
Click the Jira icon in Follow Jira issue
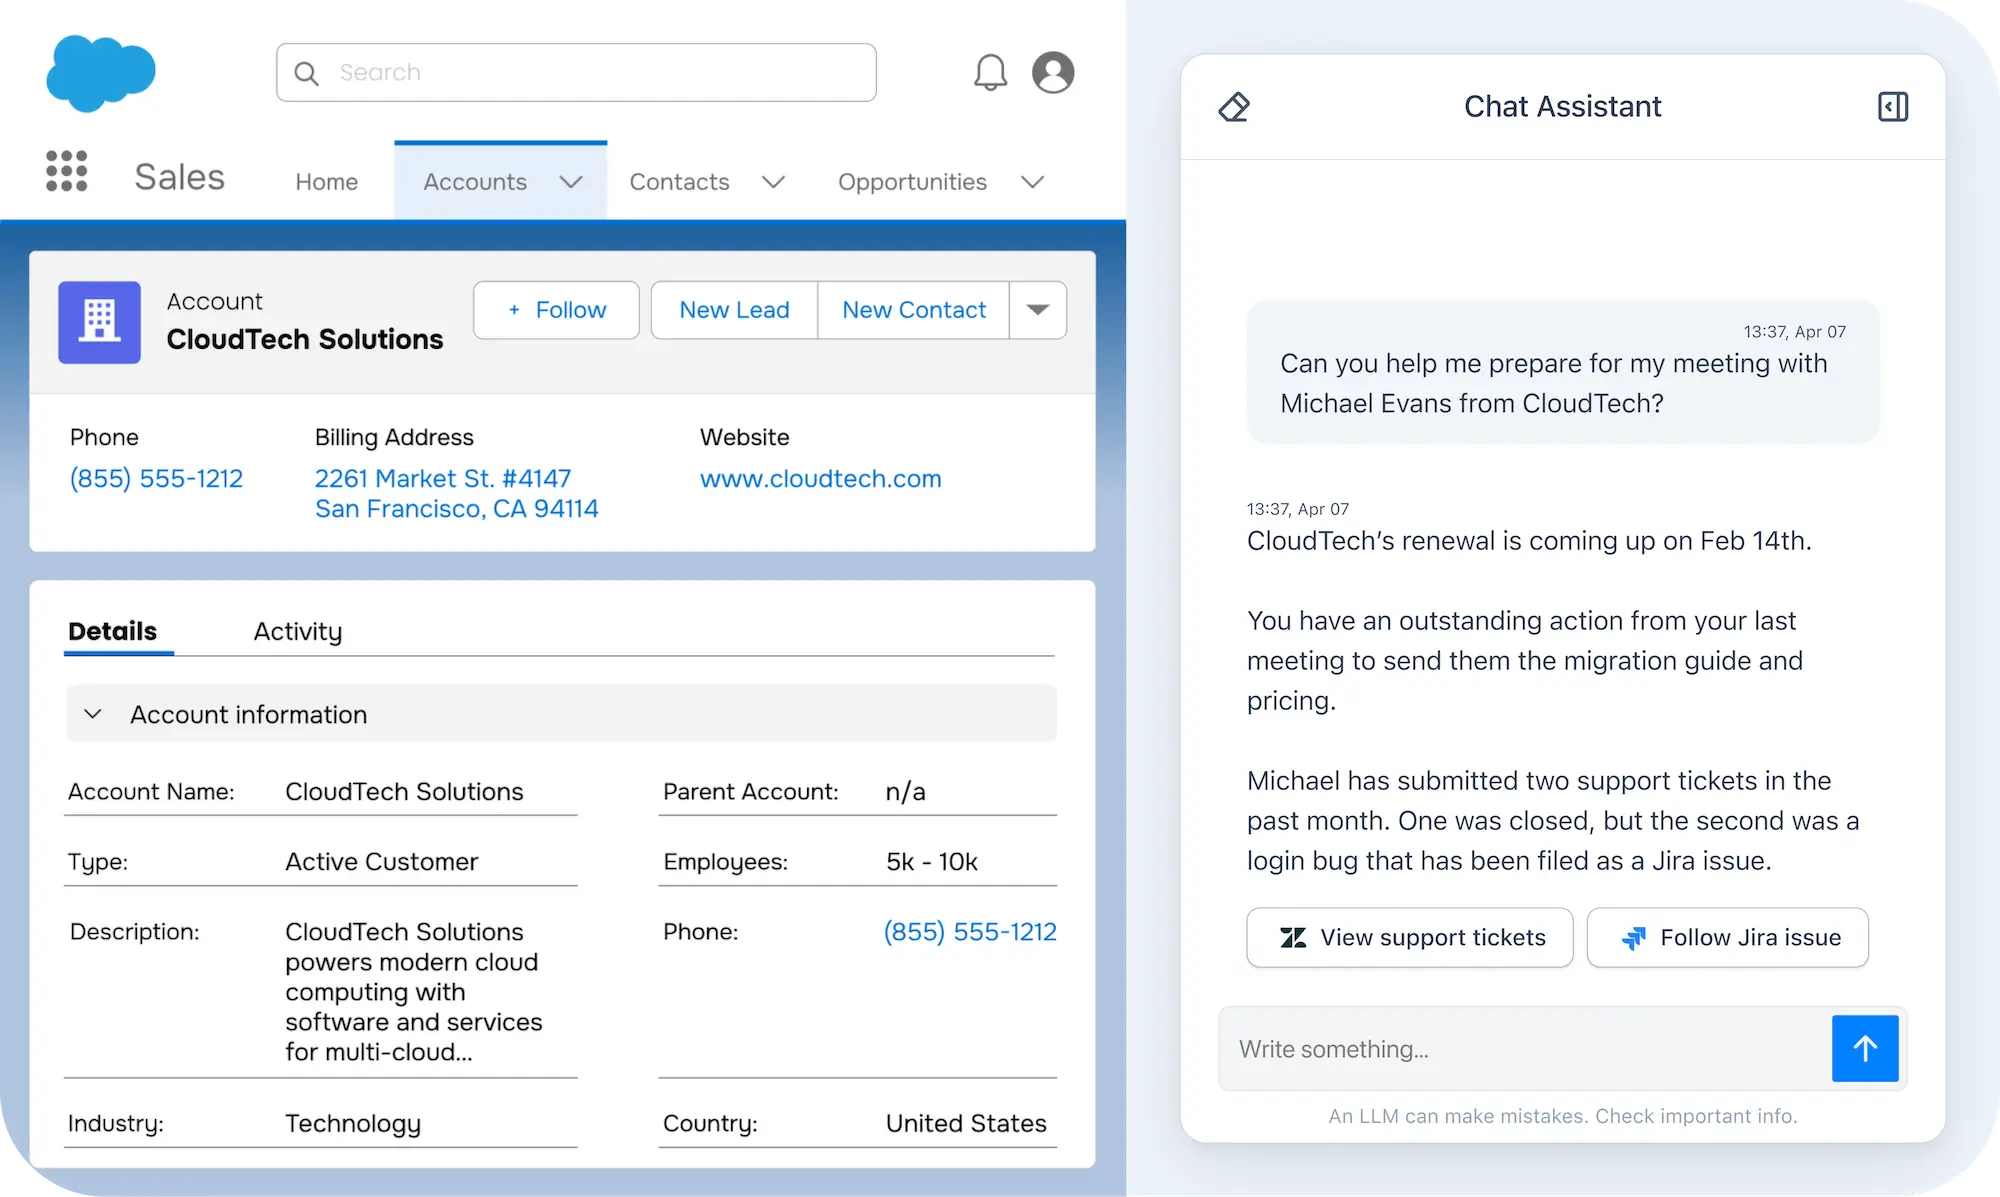coord(1633,938)
